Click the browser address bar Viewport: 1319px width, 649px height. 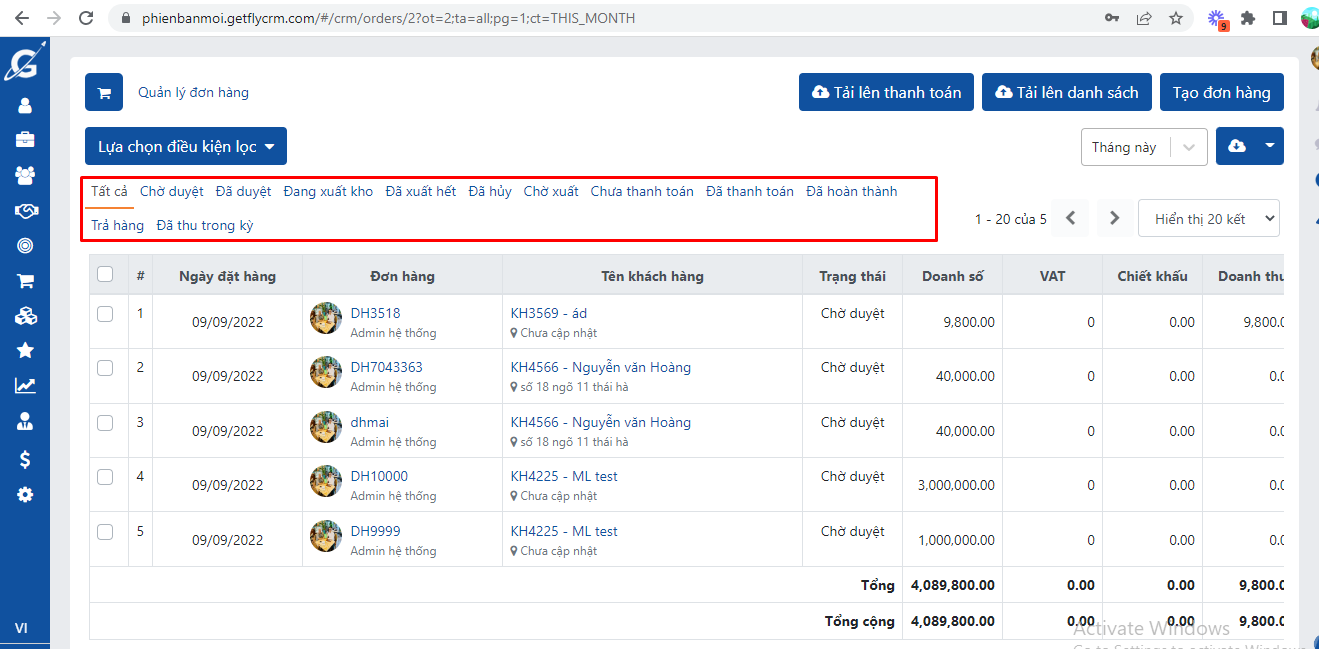(x=600, y=18)
